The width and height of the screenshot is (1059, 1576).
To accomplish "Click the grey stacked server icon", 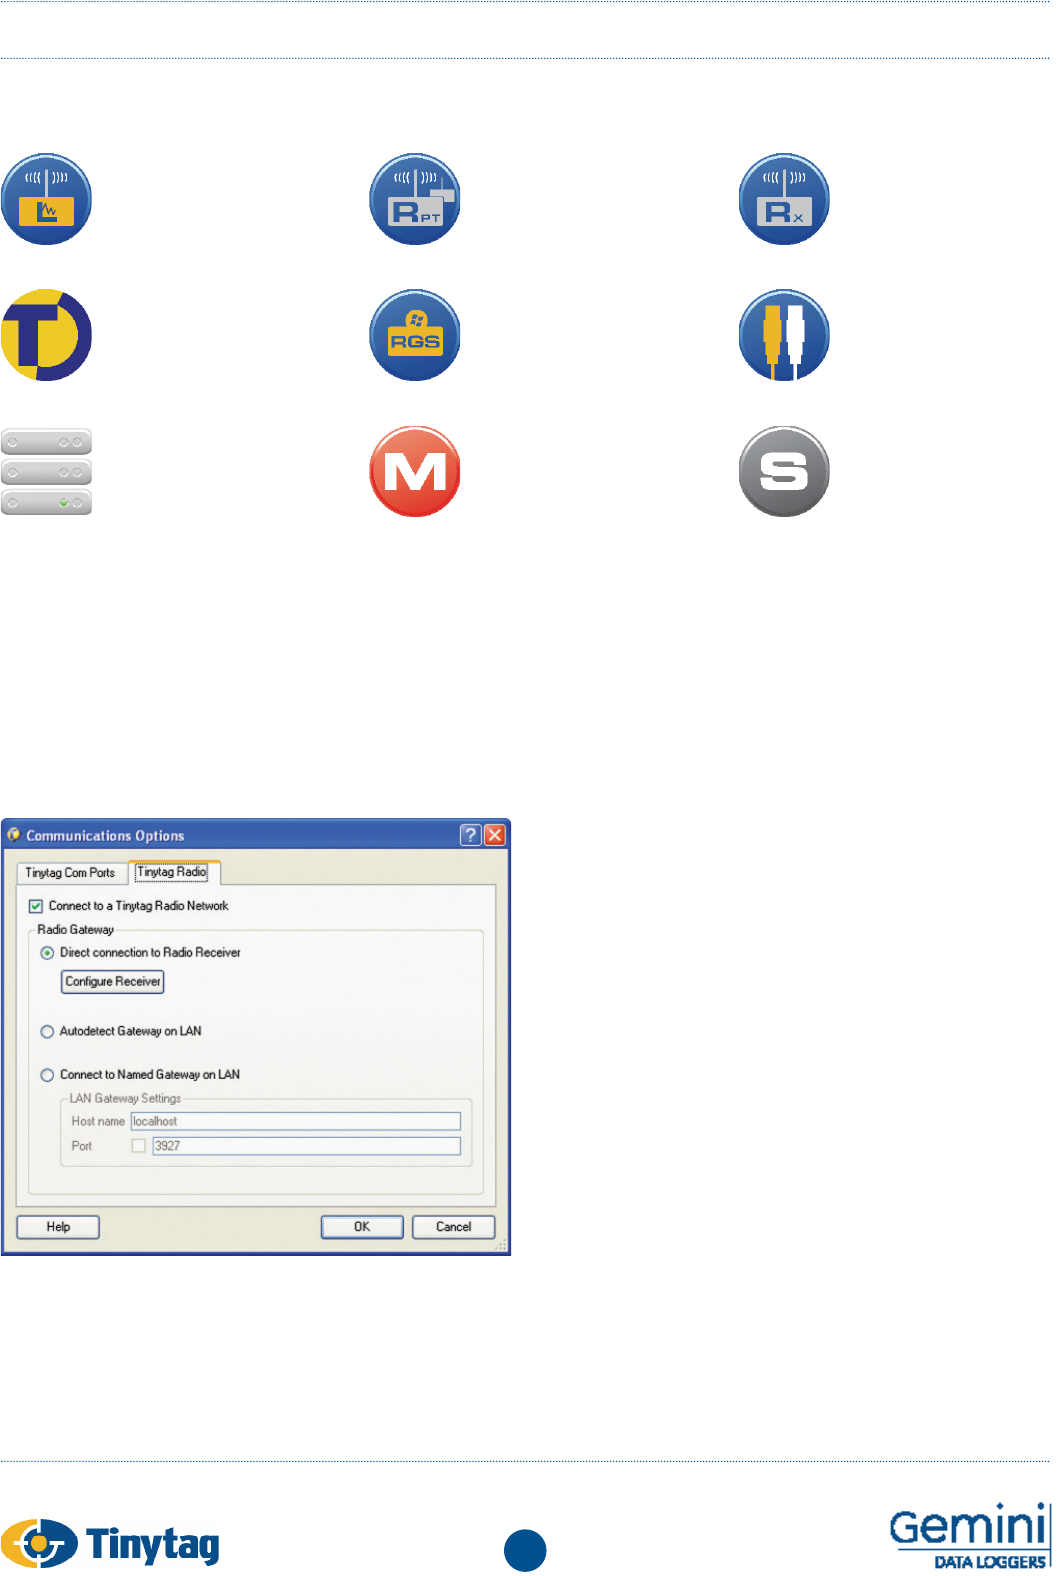I will [x=46, y=472].
